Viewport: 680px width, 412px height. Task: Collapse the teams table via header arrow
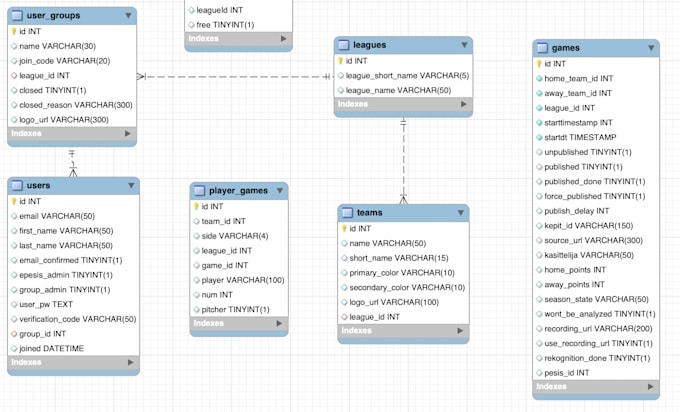pos(461,213)
